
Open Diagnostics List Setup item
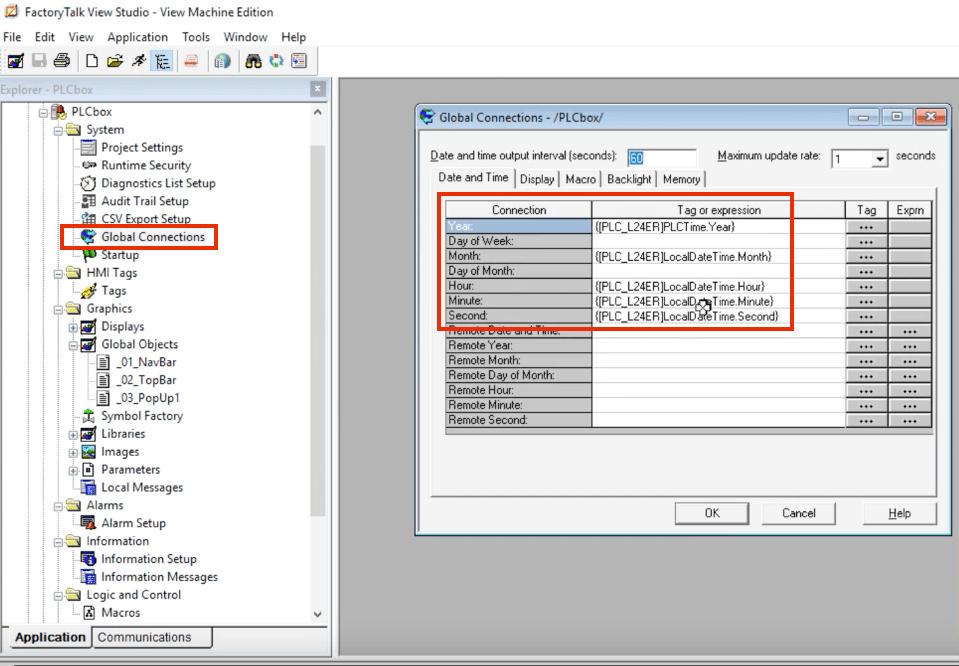point(157,183)
